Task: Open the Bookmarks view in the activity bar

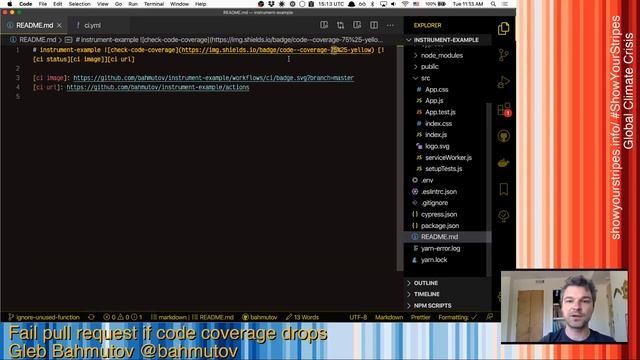Action: pos(504,189)
